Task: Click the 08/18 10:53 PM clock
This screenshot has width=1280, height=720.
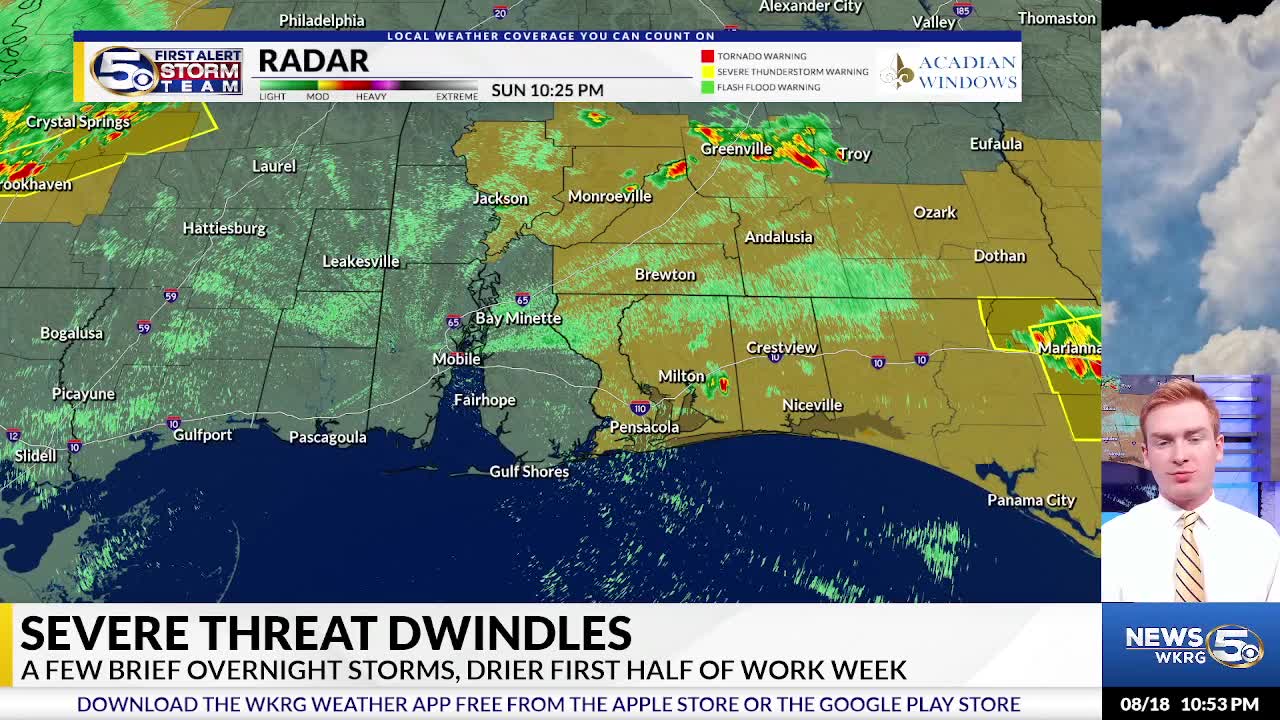Action: [x=1189, y=704]
